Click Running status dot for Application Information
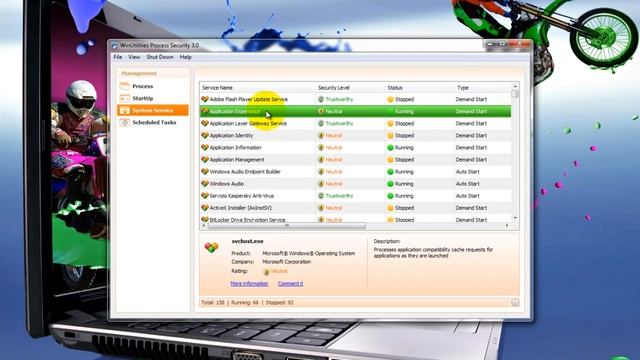The height and width of the screenshot is (360, 640). (390, 147)
